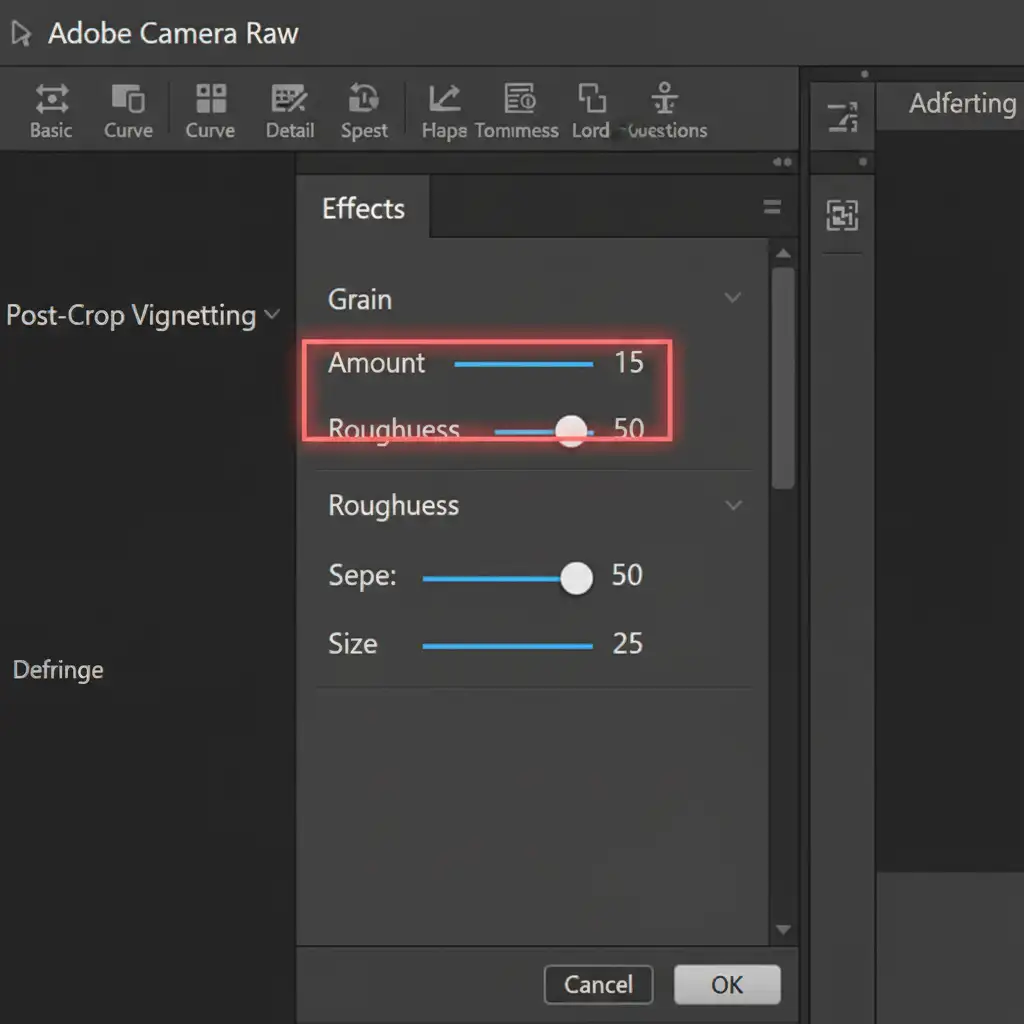
Task: Collapse the Roughuess section header chevron
Action: pyautogui.click(x=733, y=505)
